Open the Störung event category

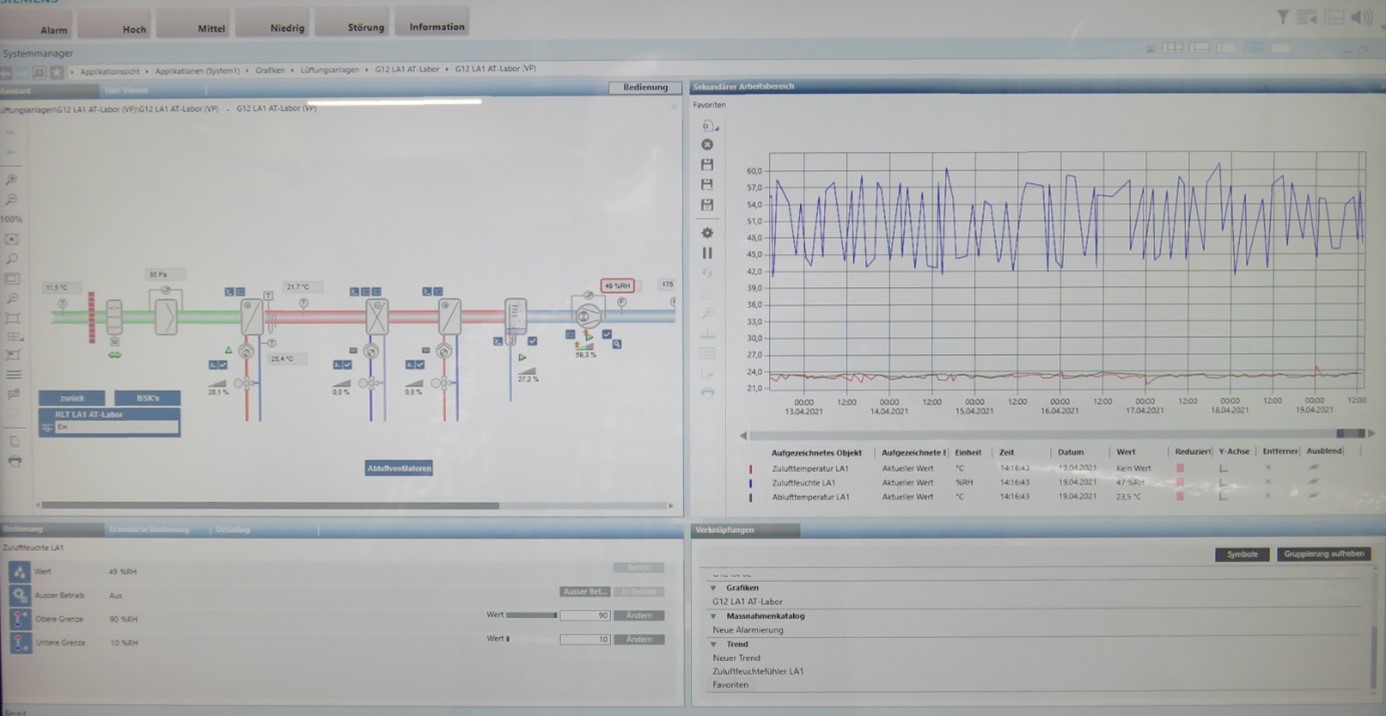[x=351, y=22]
